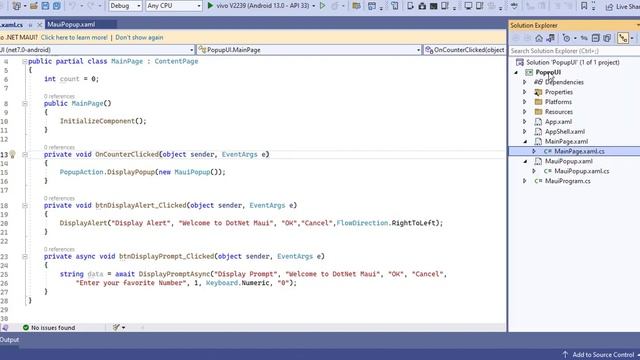Expand the MauiProgram.cs node arrow

pyautogui.click(x=525, y=181)
